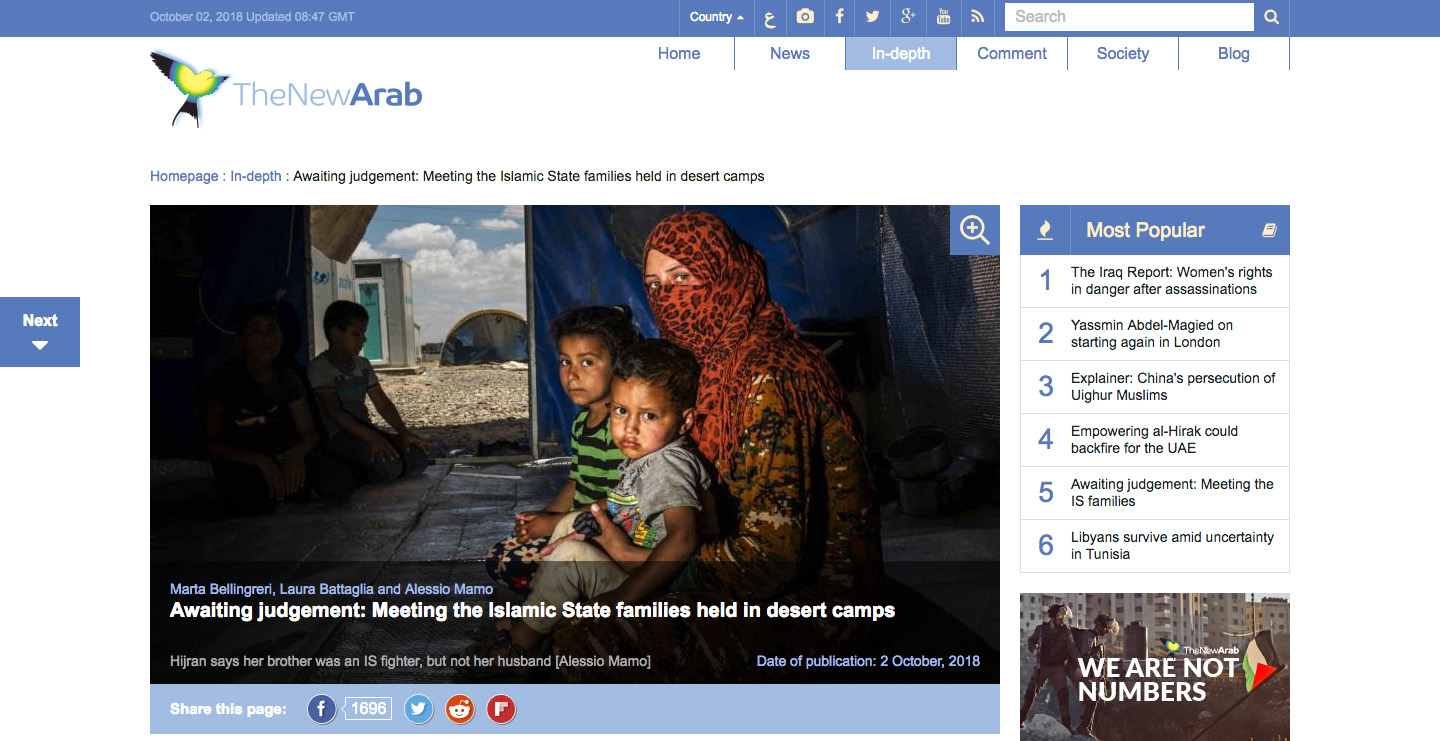Share this article on Flipboard
The width and height of the screenshot is (1440, 741).
click(x=501, y=709)
